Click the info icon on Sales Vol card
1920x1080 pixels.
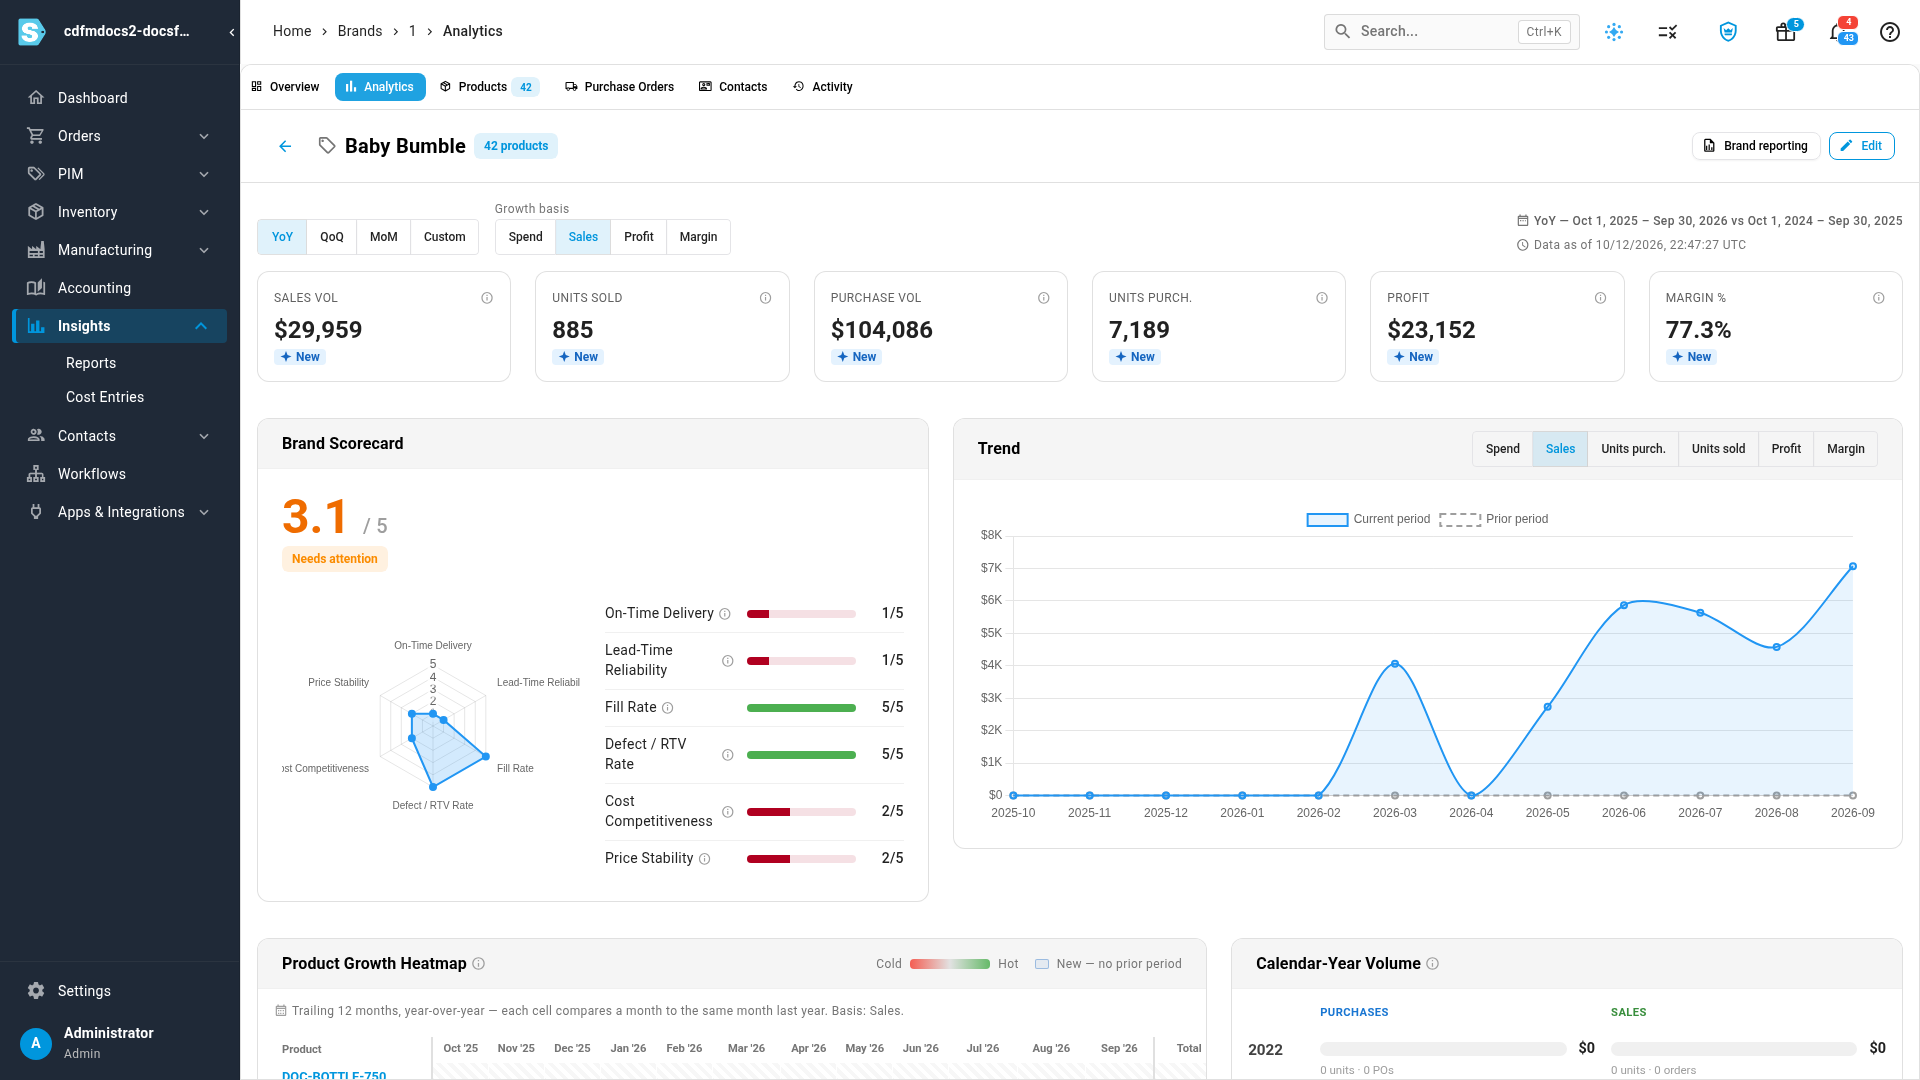click(487, 298)
